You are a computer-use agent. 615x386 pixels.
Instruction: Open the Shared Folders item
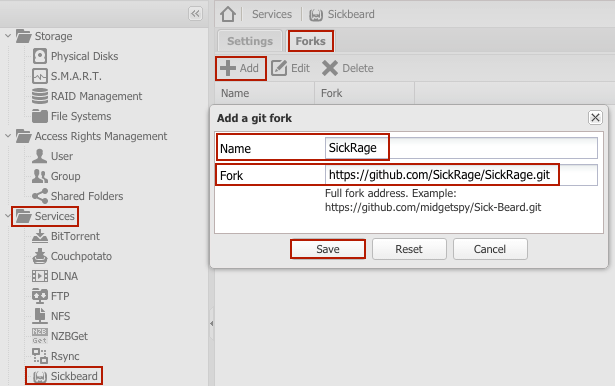78,196
